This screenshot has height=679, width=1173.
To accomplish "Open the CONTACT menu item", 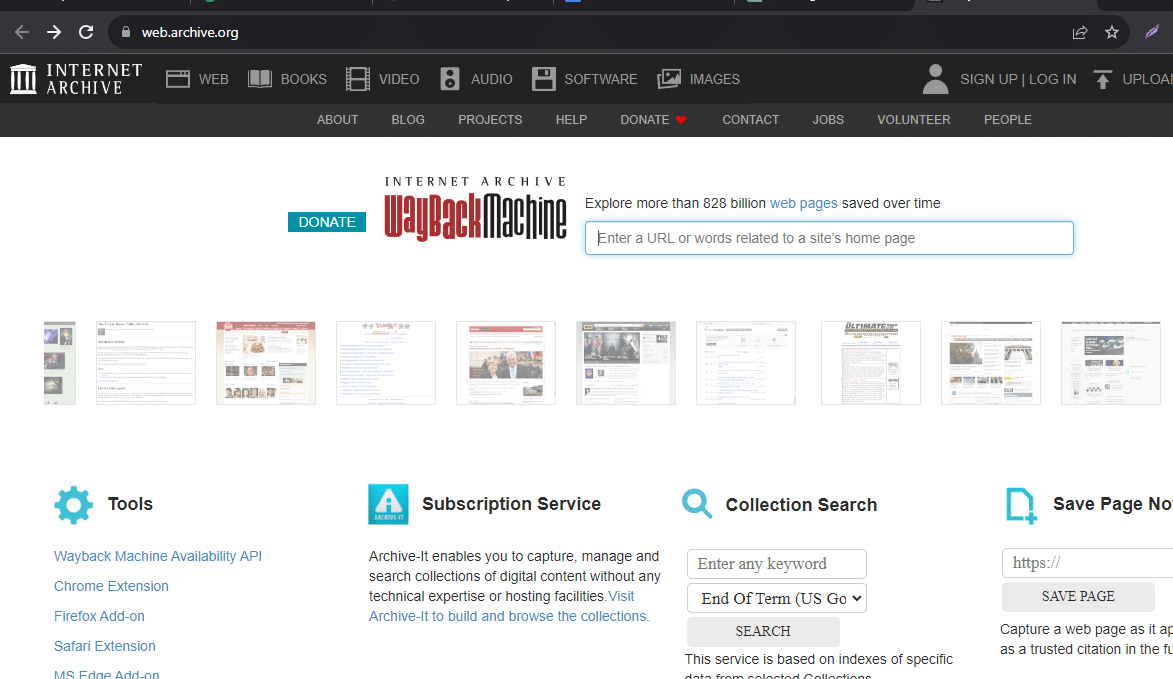I will click(x=750, y=120).
